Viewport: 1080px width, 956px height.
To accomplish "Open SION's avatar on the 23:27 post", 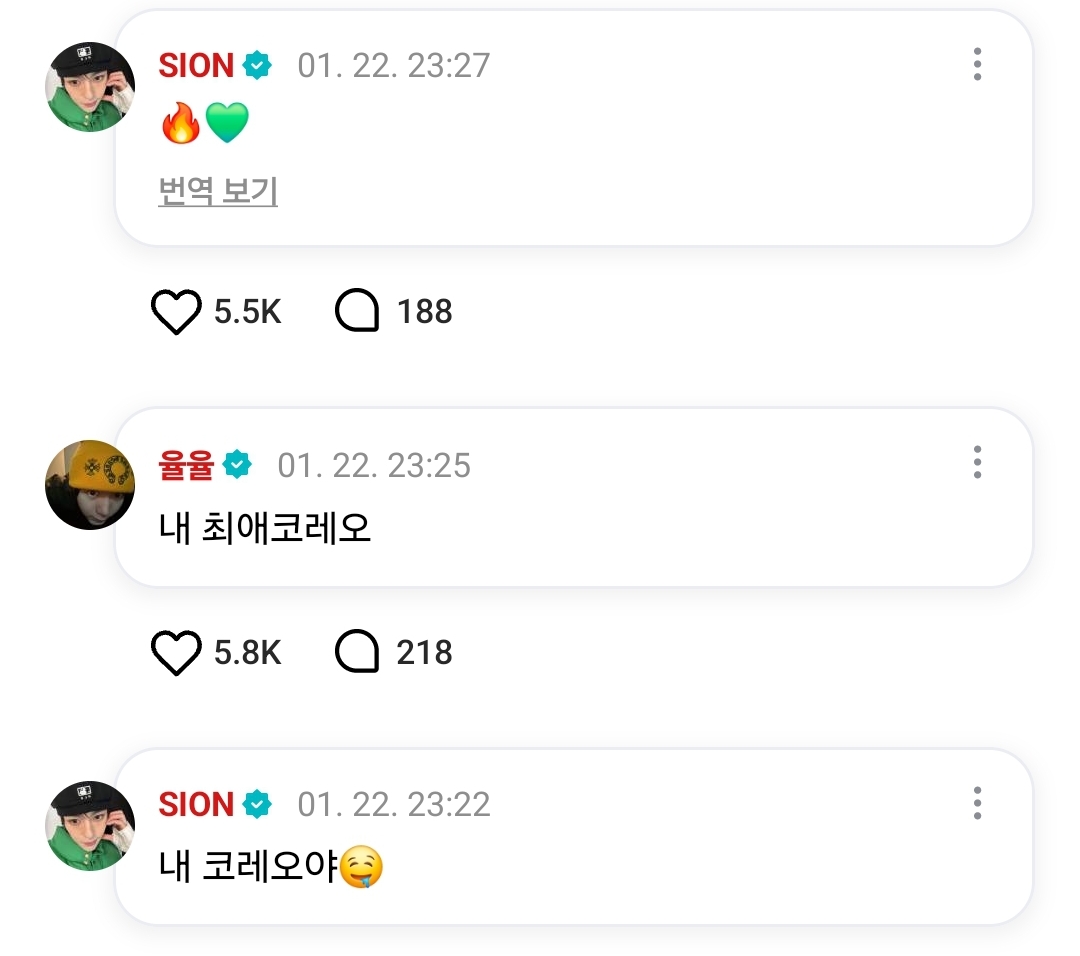I will 90,87.
